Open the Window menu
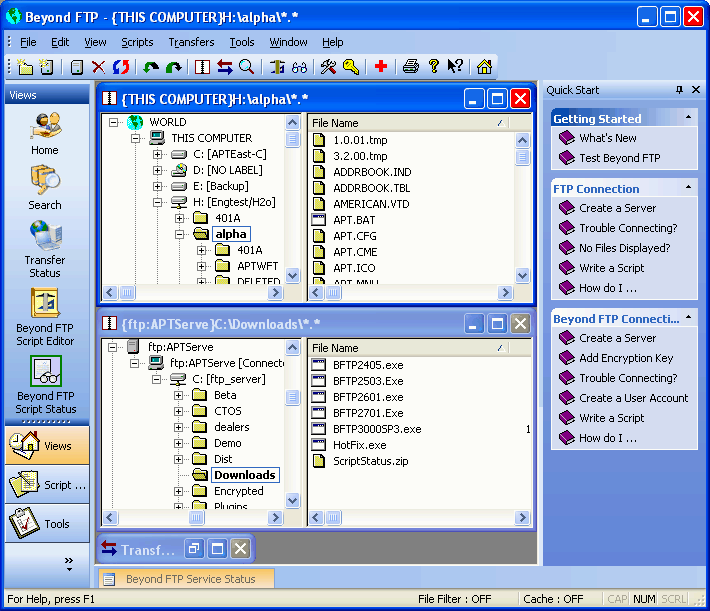710x611 pixels. point(288,42)
